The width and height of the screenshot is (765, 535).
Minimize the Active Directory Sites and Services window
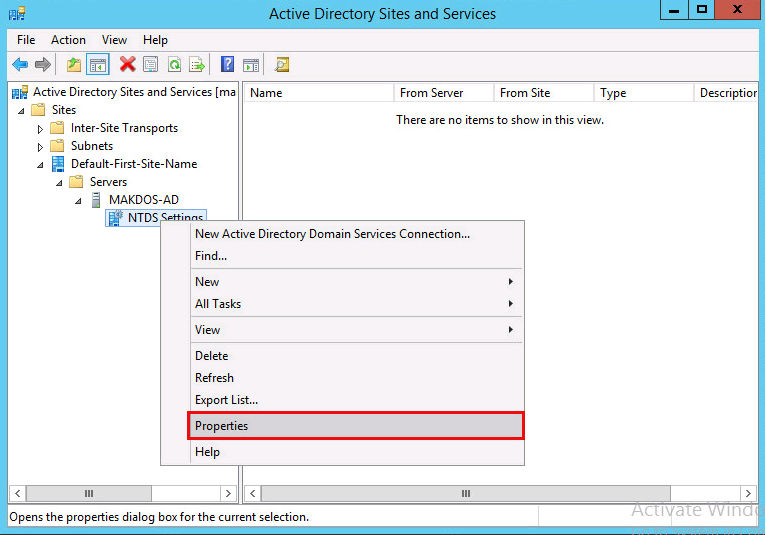coord(674,10)
